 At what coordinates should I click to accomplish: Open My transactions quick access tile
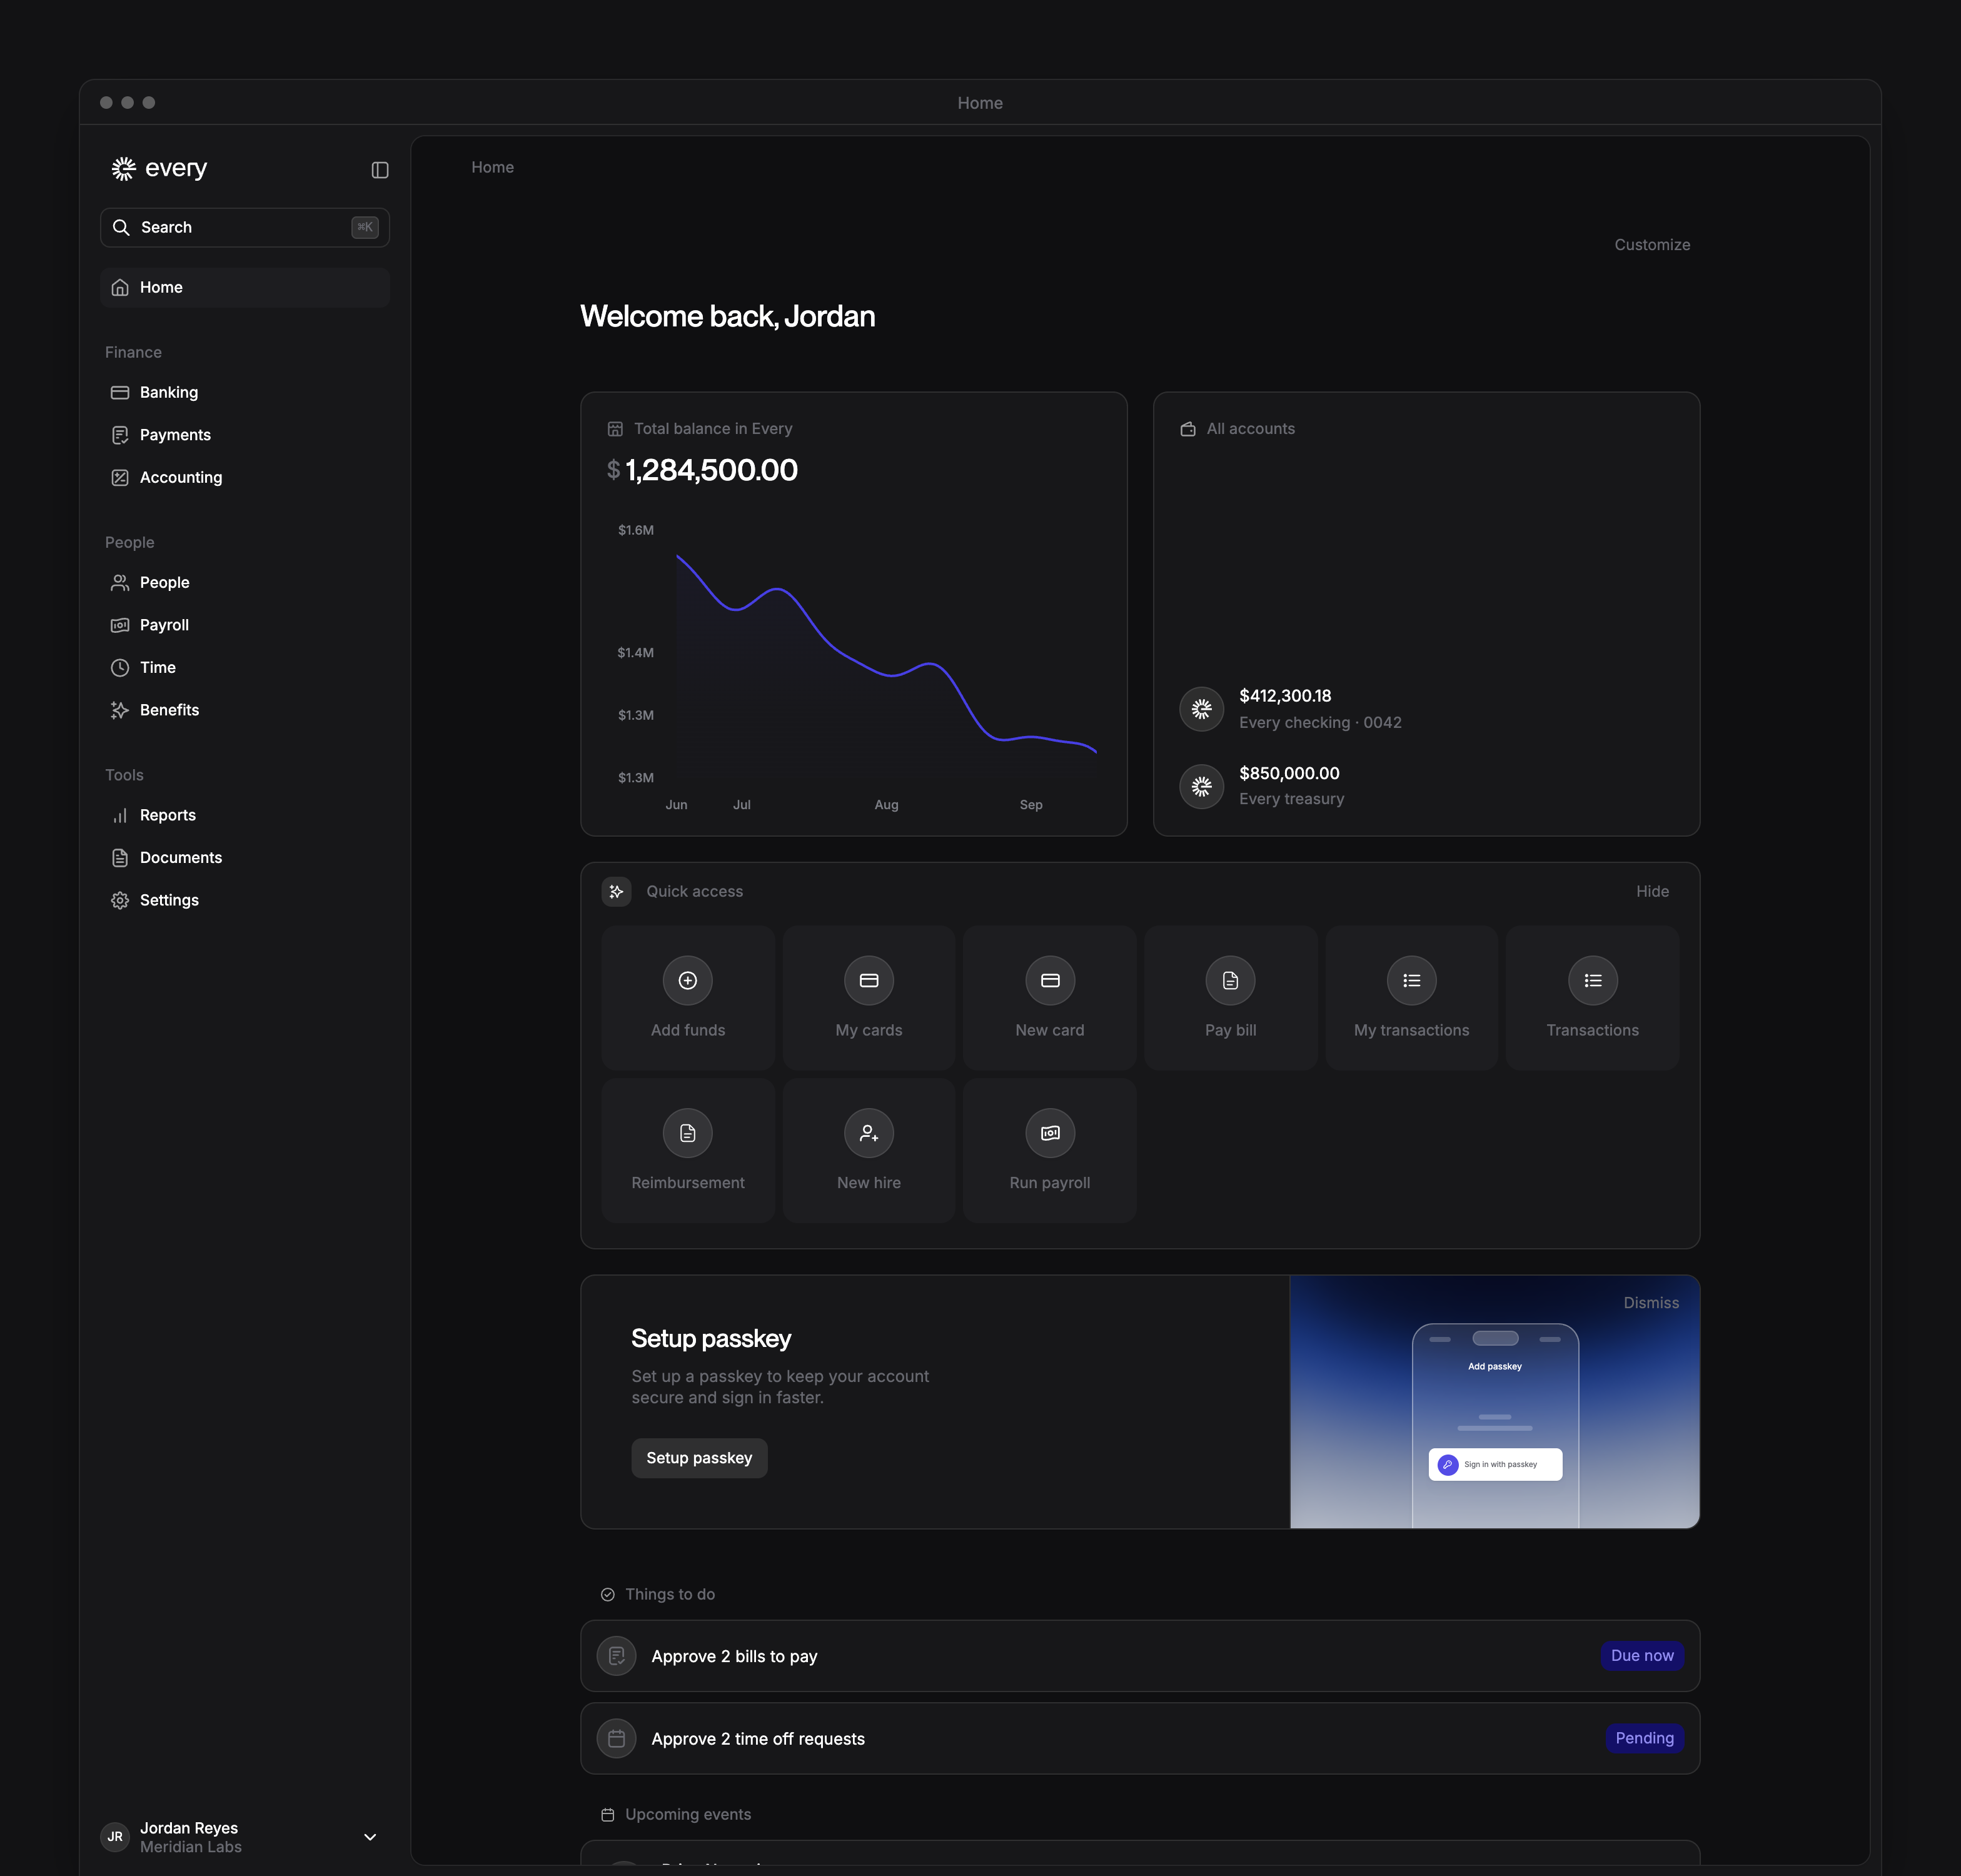point(1412,998)
